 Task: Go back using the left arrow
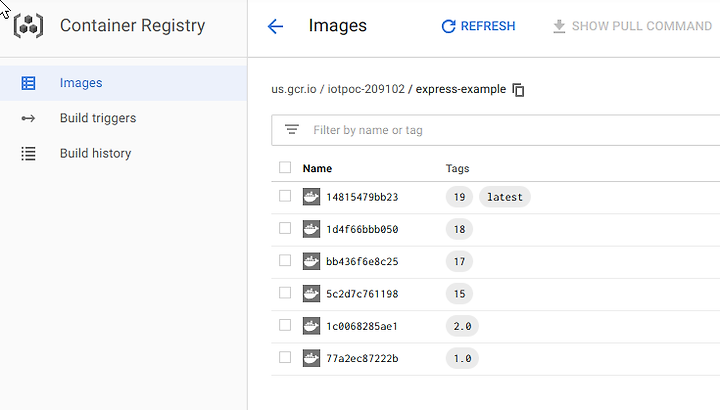(275, 26)
